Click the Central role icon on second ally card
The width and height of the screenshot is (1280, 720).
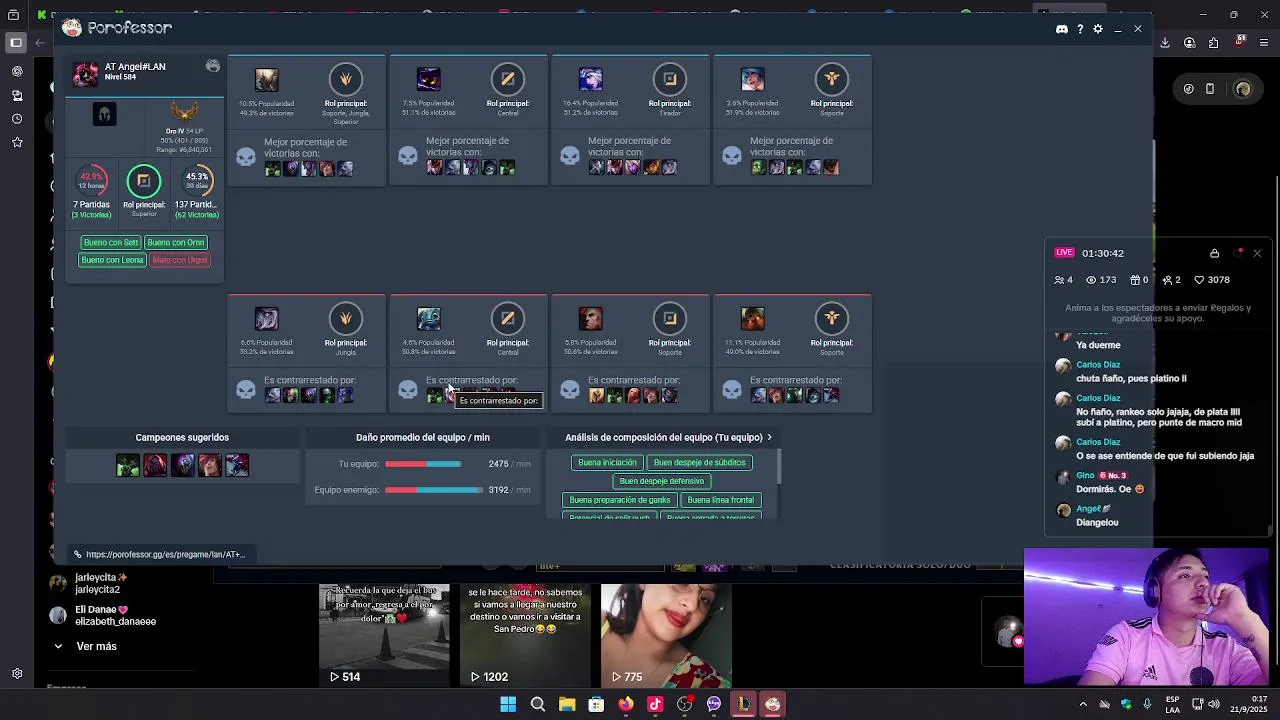pos(508,79)
